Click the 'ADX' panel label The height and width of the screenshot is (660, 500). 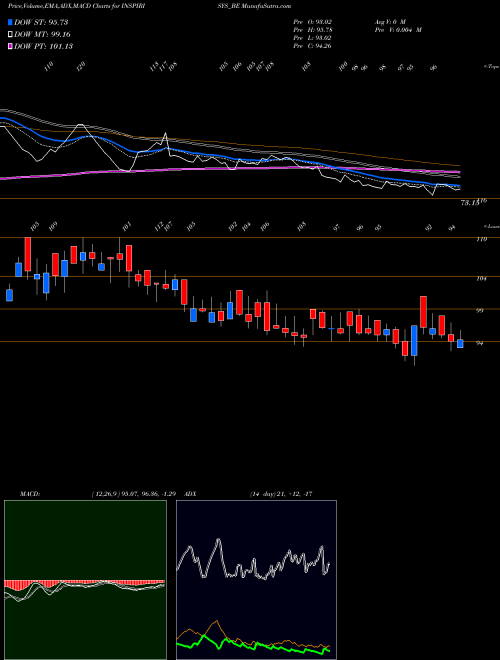coord(191,494)
